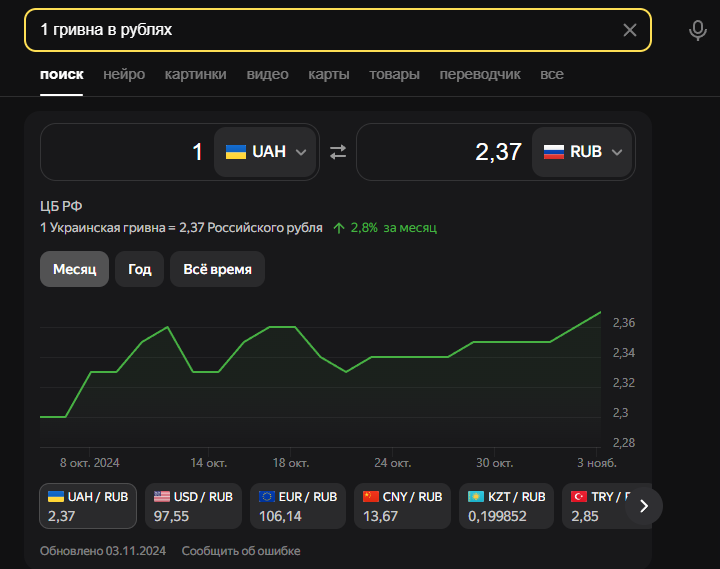This screenshot has height=569, width=720.
Task: Switch chart period to Год
Action: tap(140, 269)
